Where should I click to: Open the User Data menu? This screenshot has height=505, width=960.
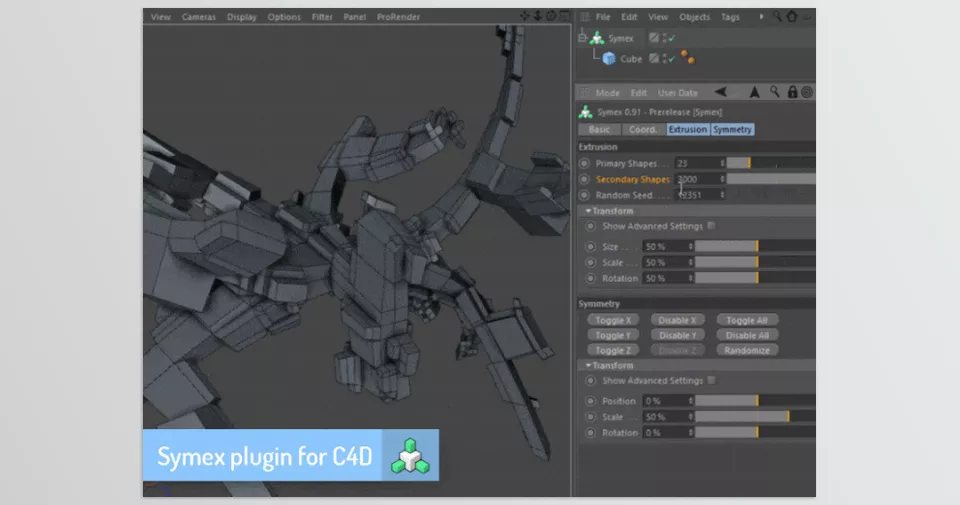pyautogui.click(x=678, y=93)
